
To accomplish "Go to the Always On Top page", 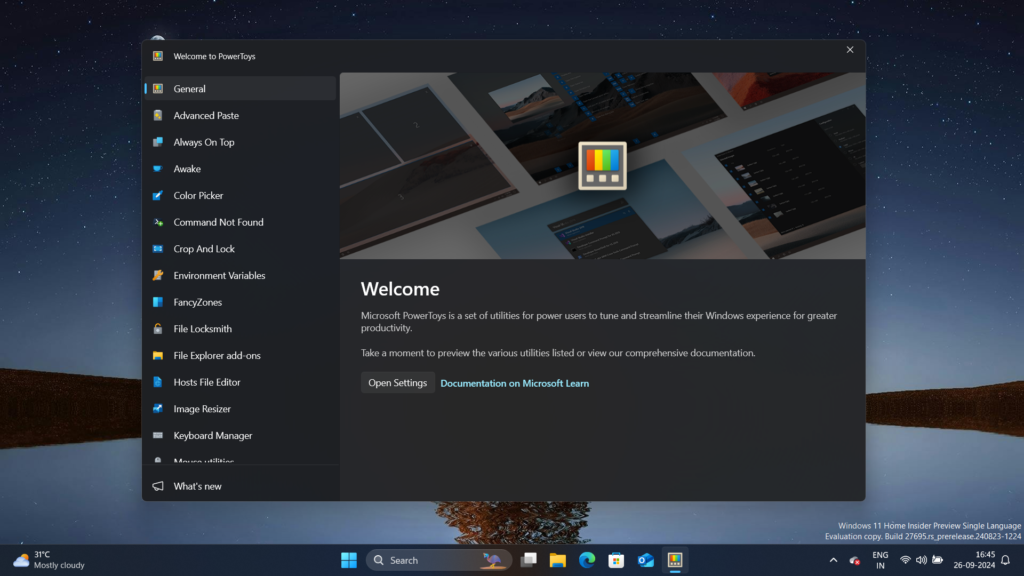I will click(240, 142).
